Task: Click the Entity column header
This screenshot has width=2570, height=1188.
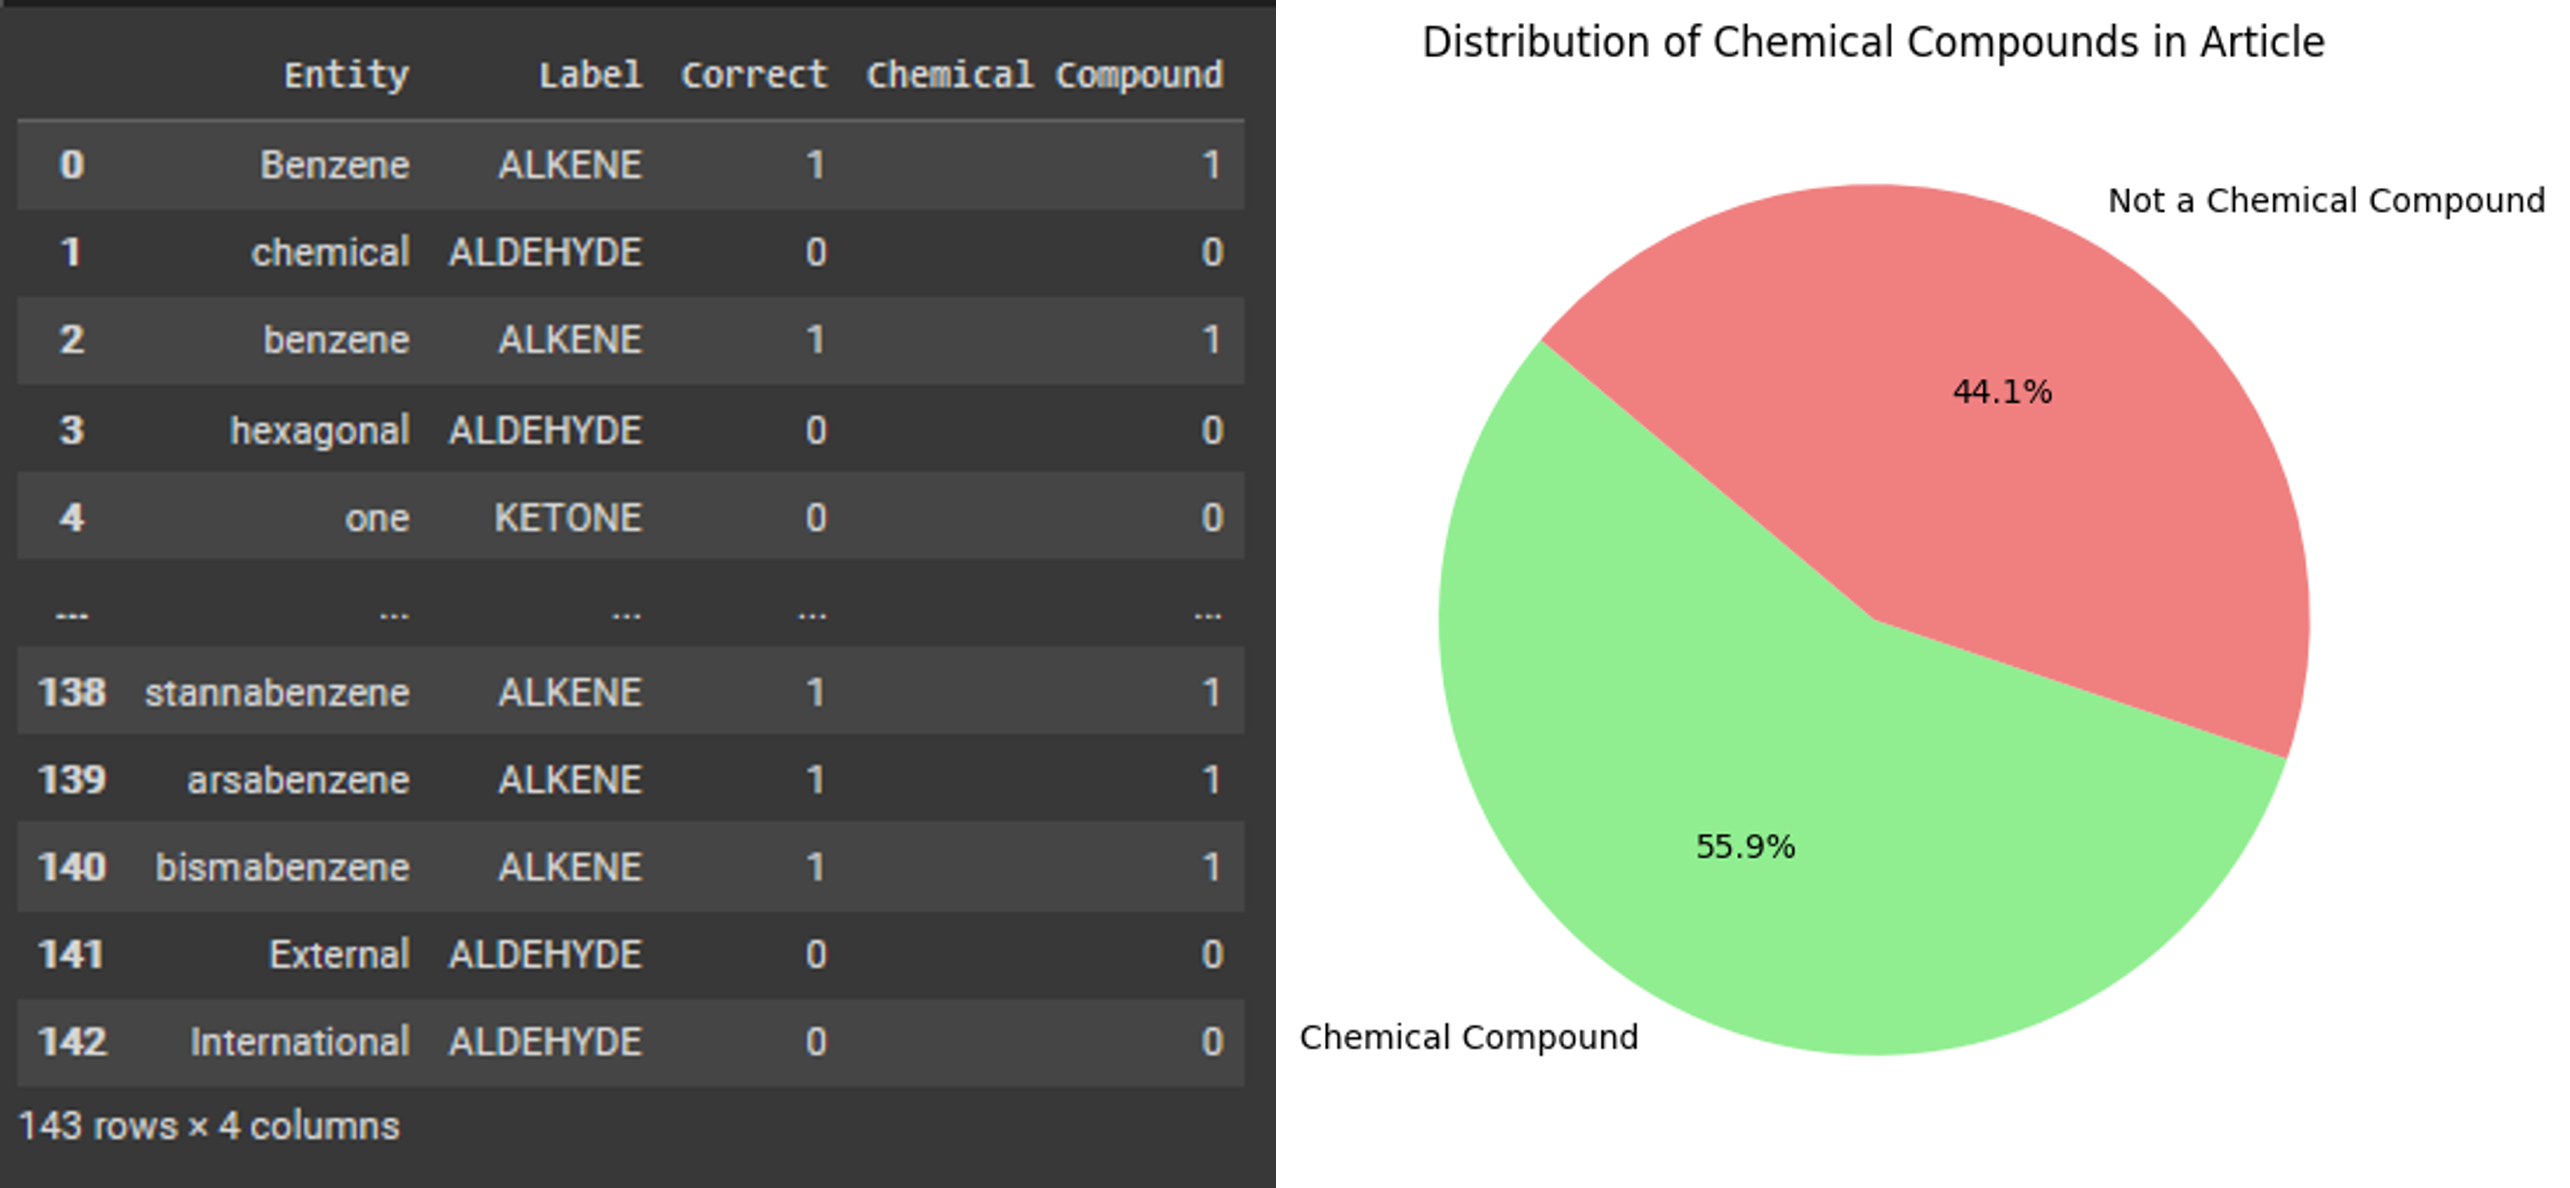Action: pyautogui.click(x=346, y=75)
